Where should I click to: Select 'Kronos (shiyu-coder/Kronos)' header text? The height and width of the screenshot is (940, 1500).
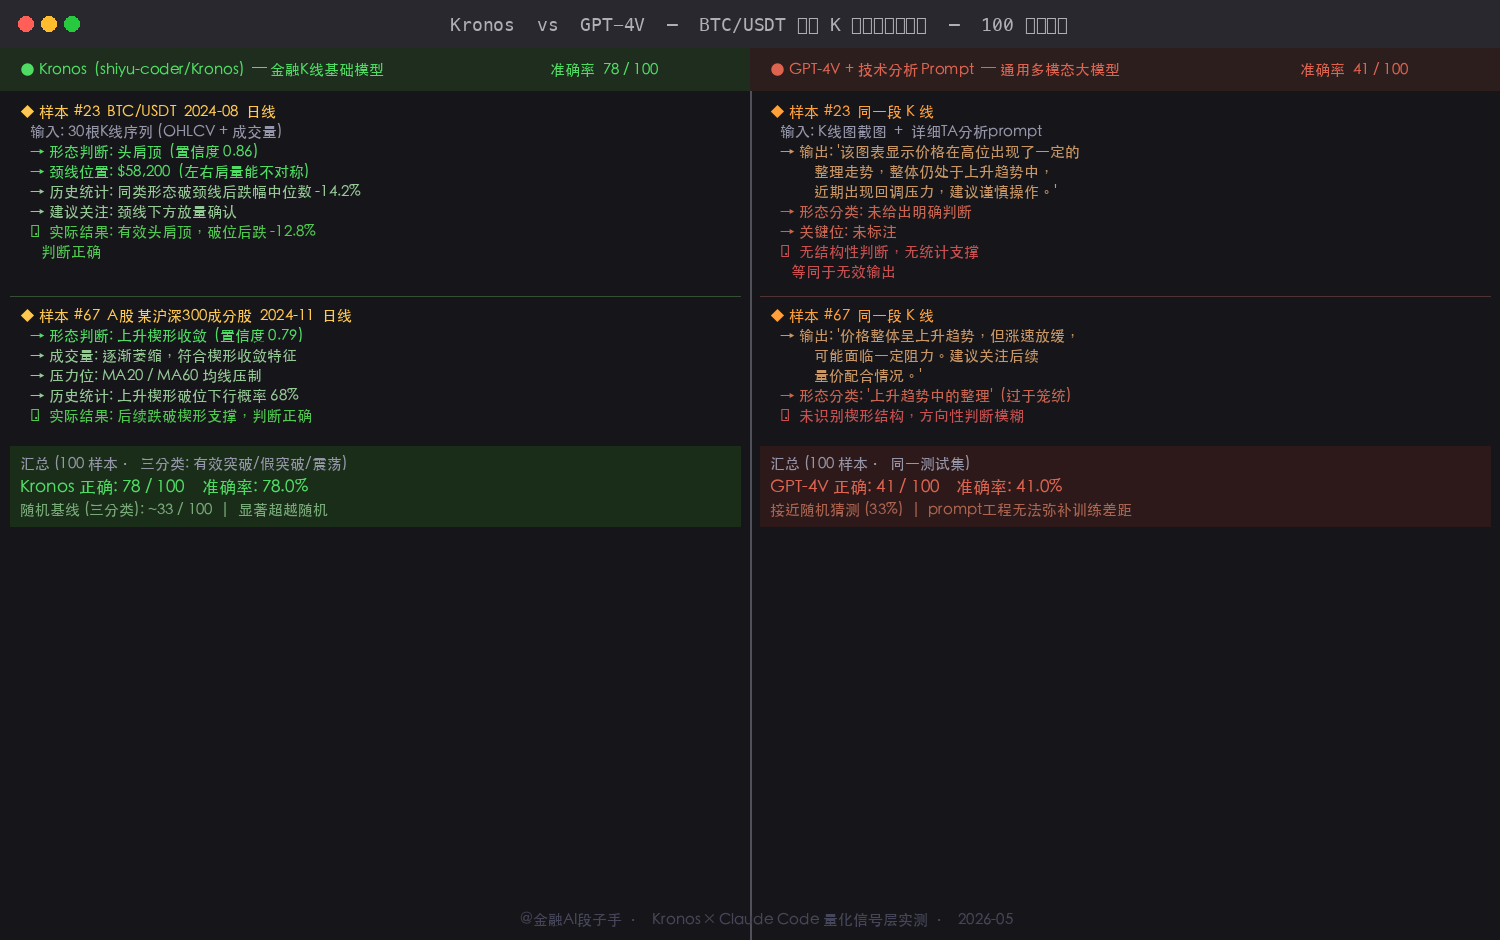tap(141, 69)
